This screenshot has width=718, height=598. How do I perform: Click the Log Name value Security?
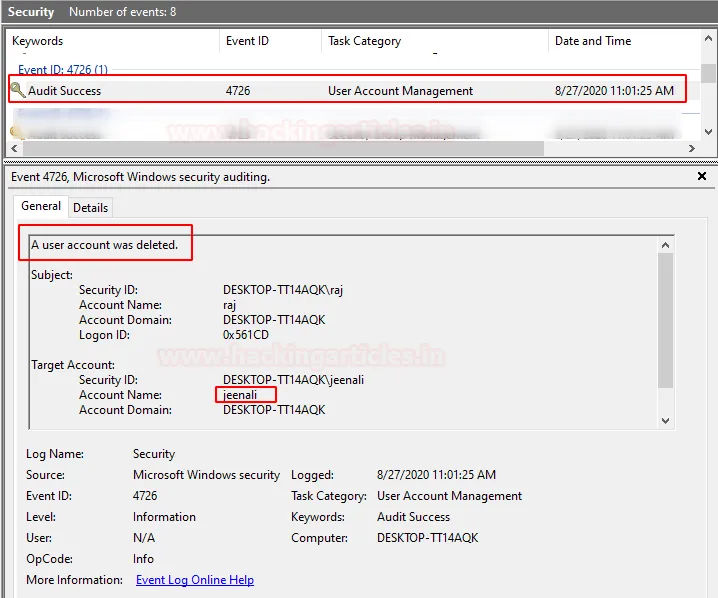tap(154, 454)
